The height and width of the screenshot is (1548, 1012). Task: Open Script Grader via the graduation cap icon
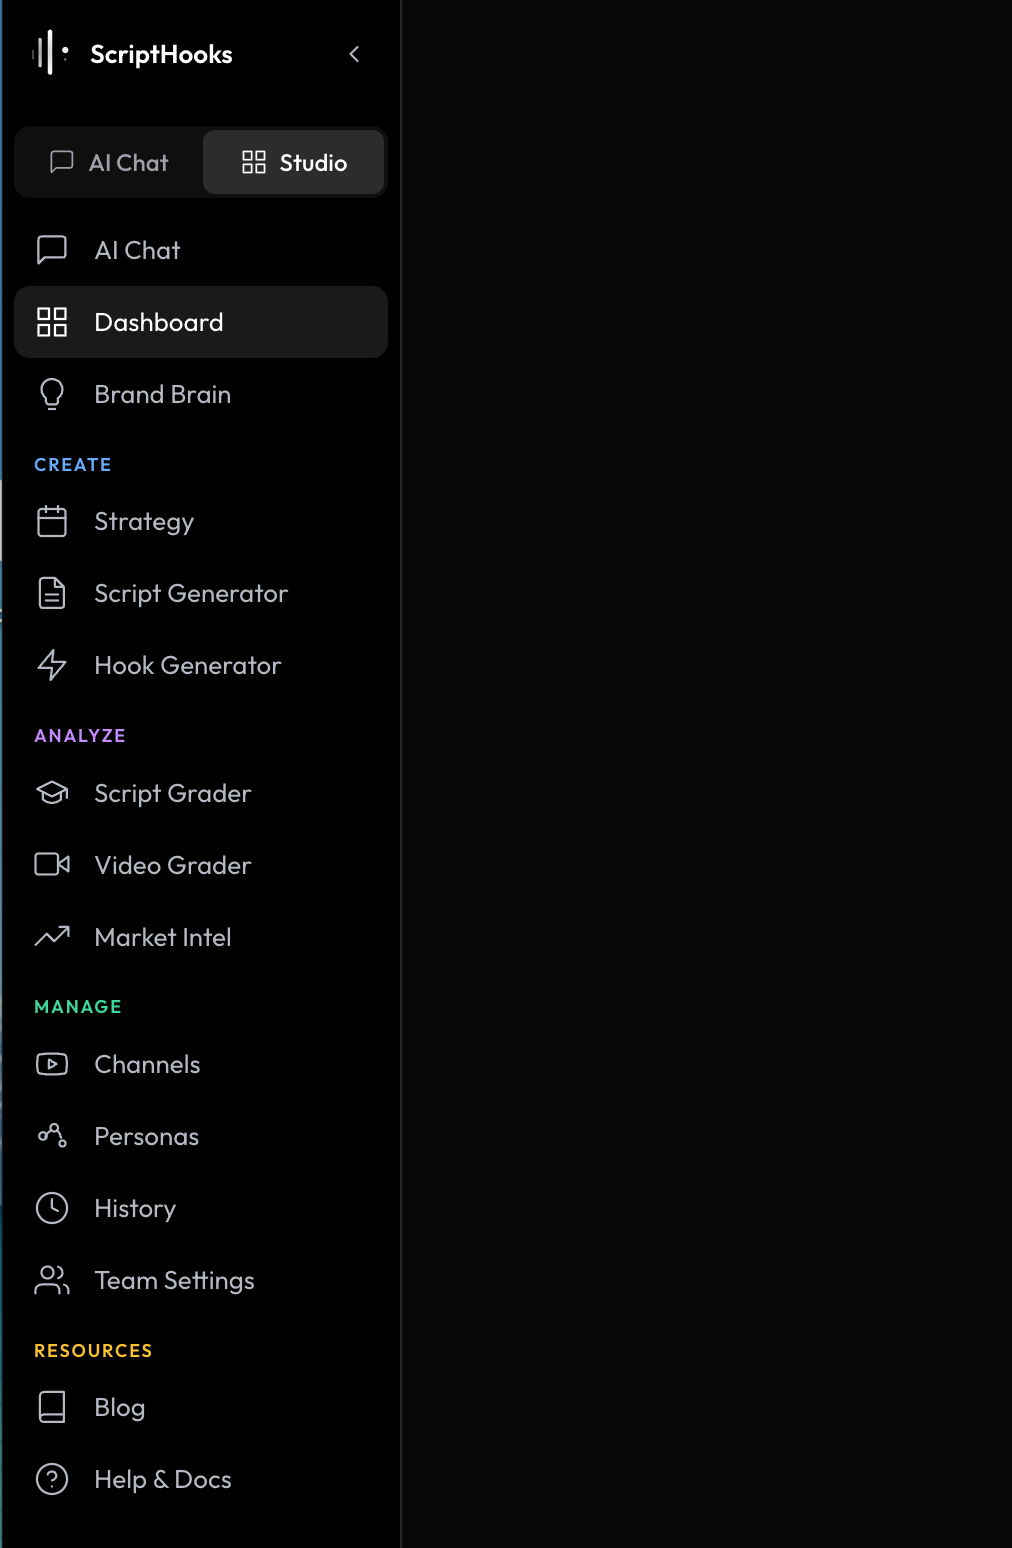pos(51,793)
